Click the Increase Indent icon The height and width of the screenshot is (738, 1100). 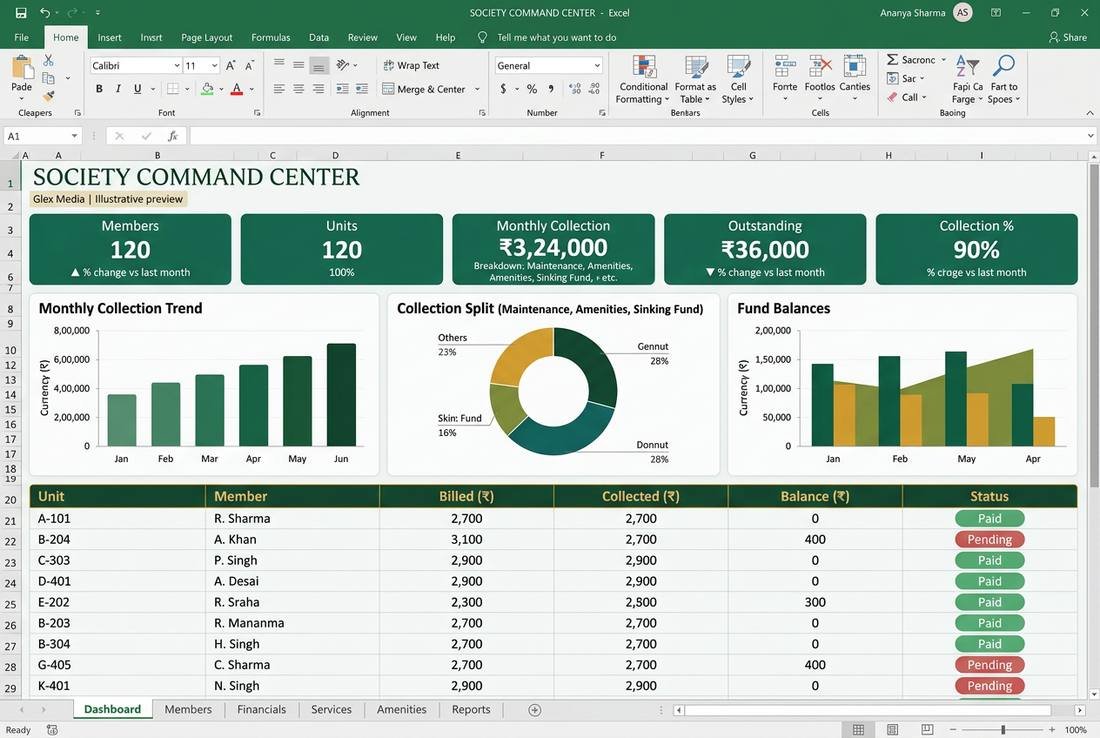point(362,88)
